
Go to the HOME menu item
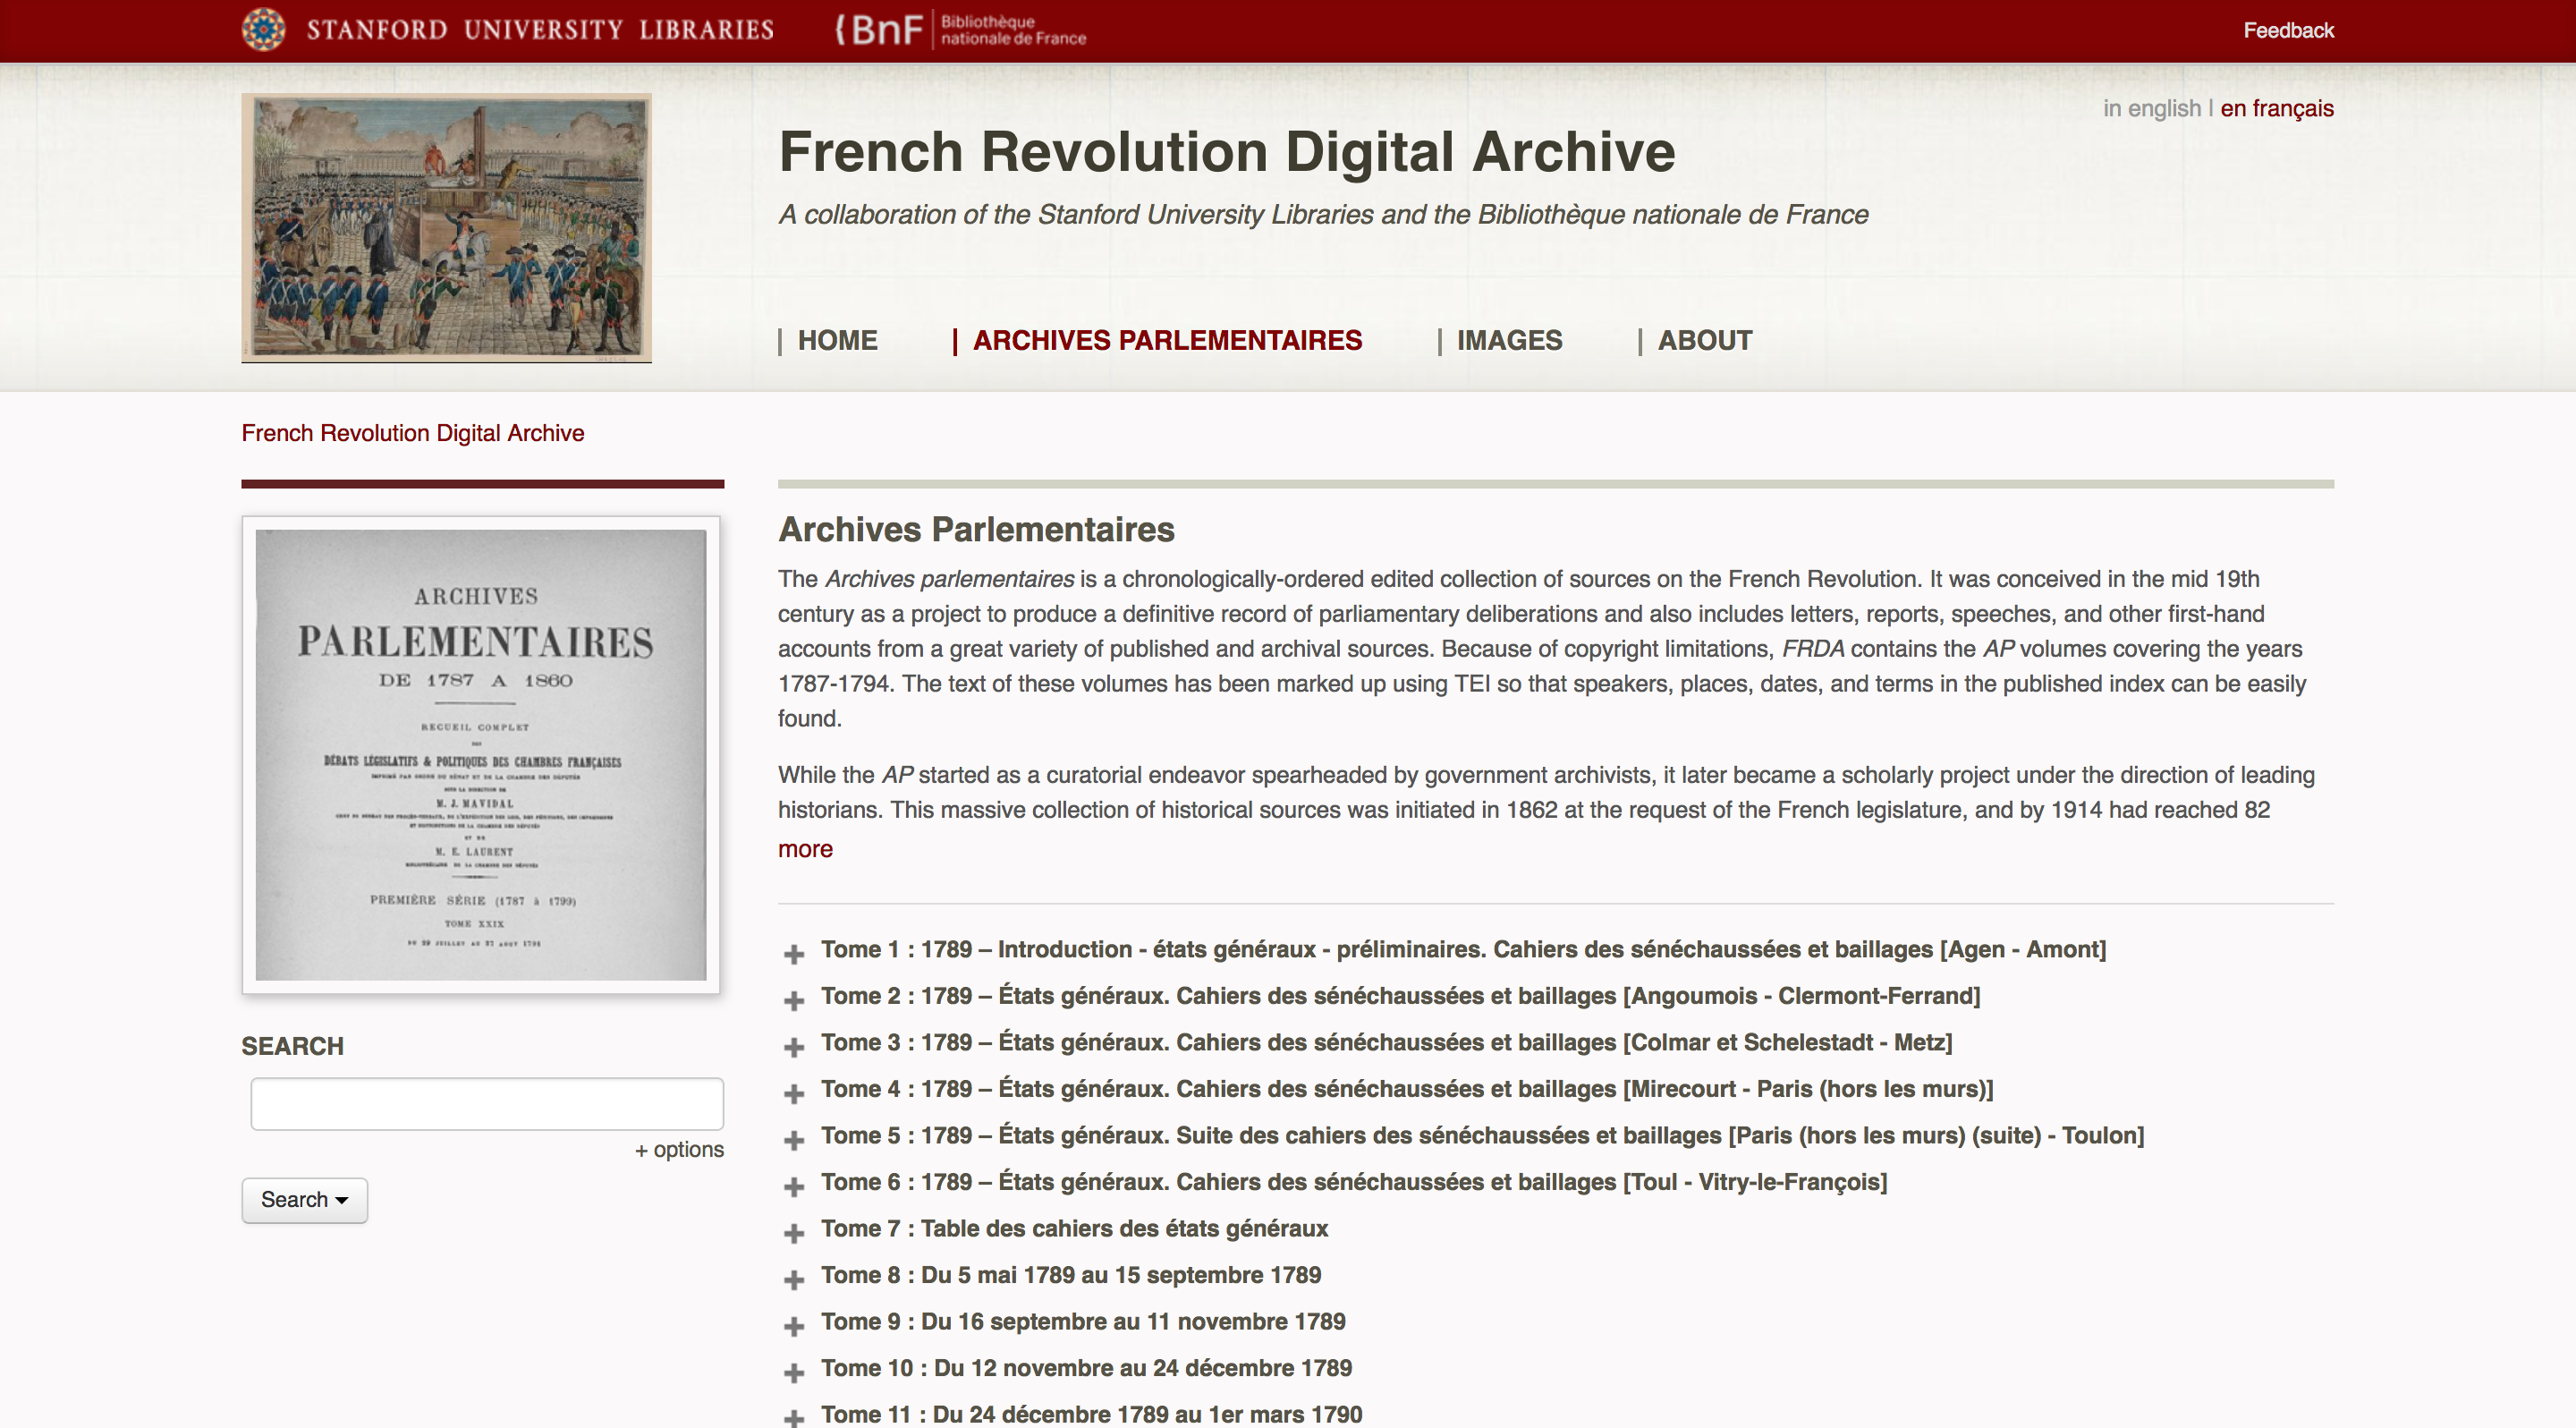click(837, 340)
